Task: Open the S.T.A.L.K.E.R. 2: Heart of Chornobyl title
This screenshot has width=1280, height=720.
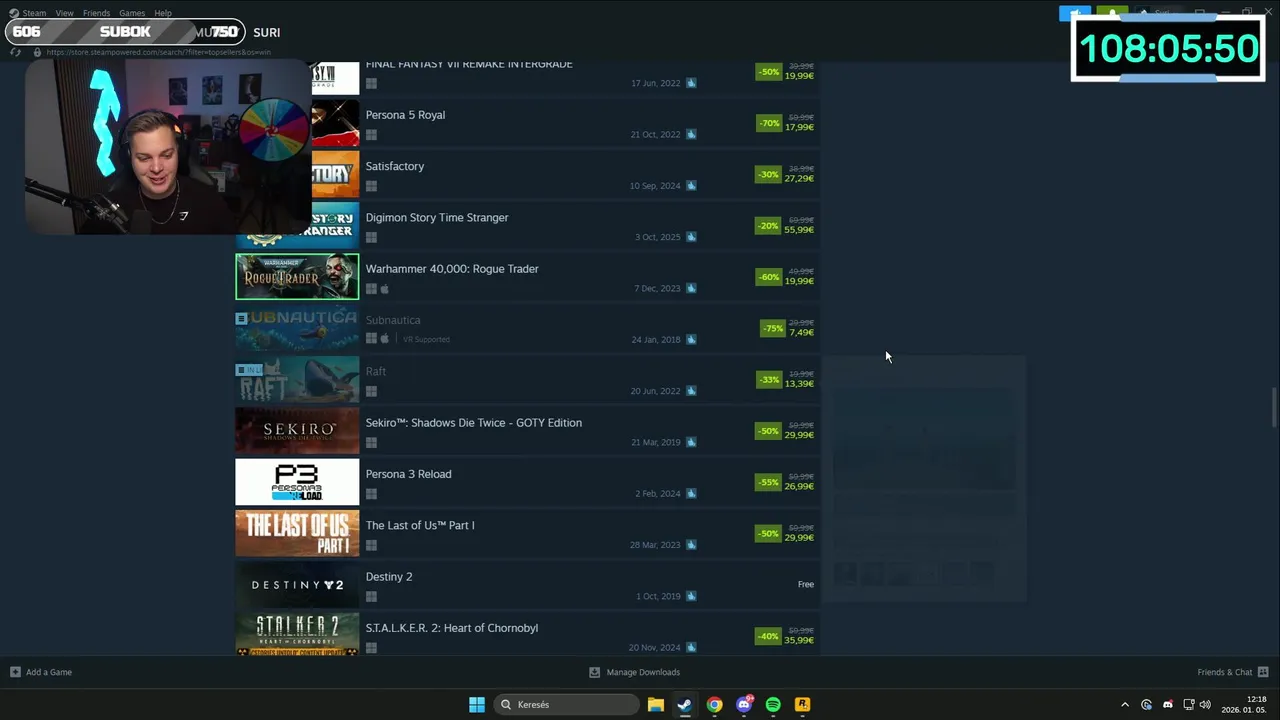Action: coord(452,628)
